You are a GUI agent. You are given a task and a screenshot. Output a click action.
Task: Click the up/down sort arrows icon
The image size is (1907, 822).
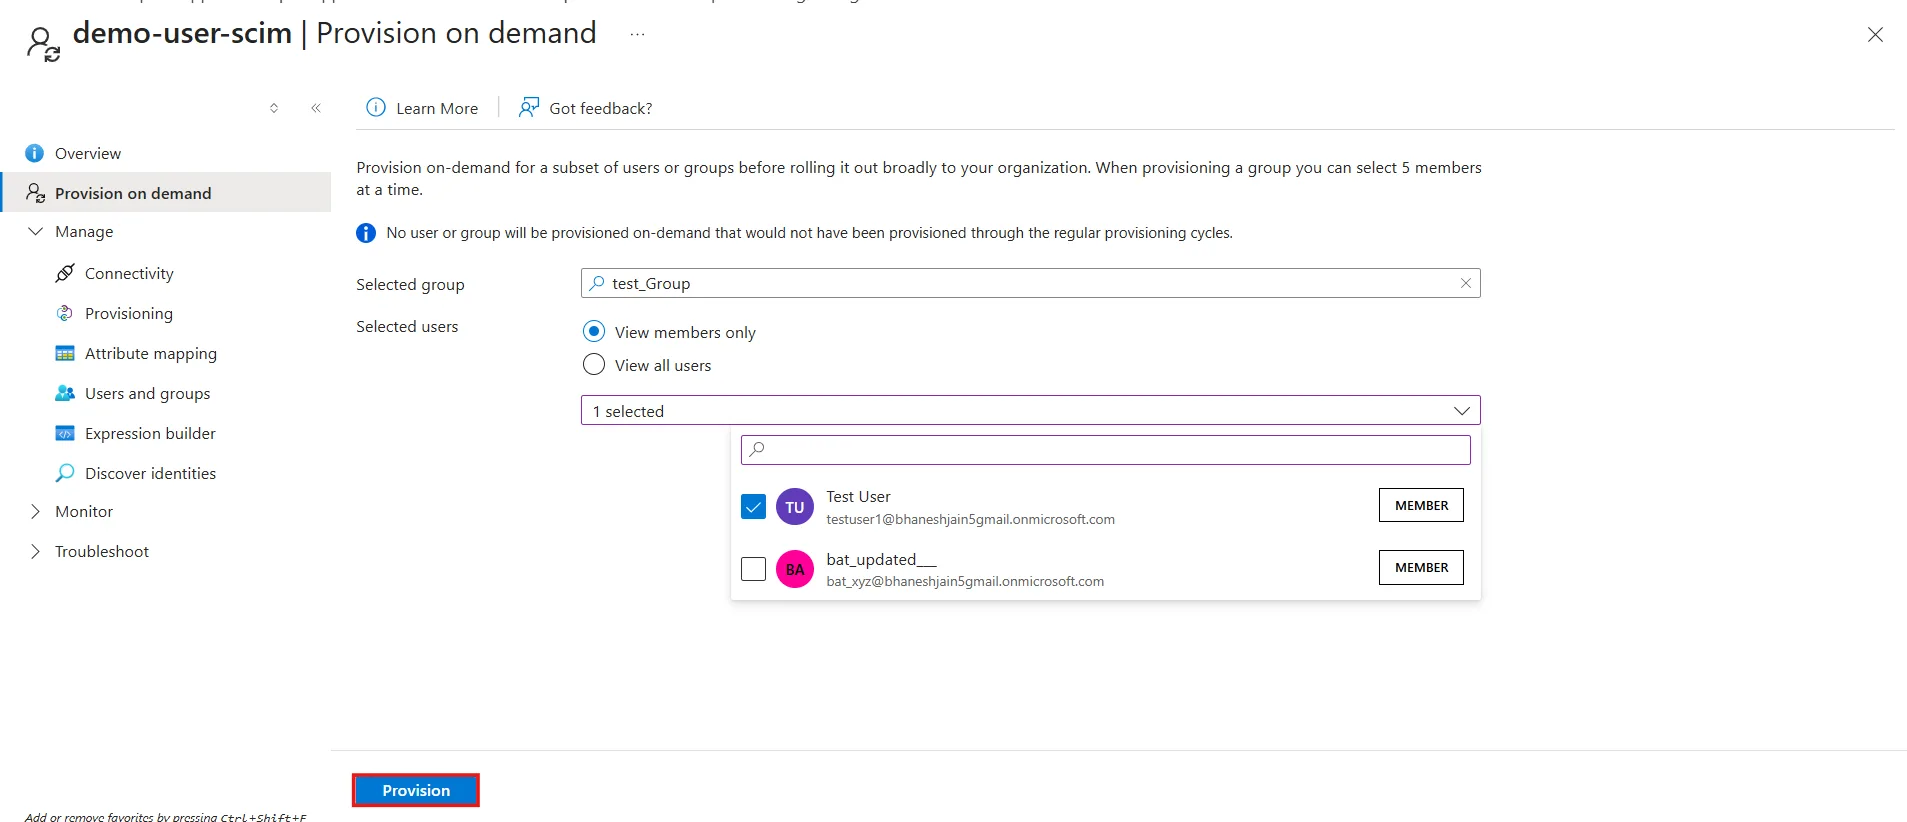pyautogui.click(x=274, y=108)
